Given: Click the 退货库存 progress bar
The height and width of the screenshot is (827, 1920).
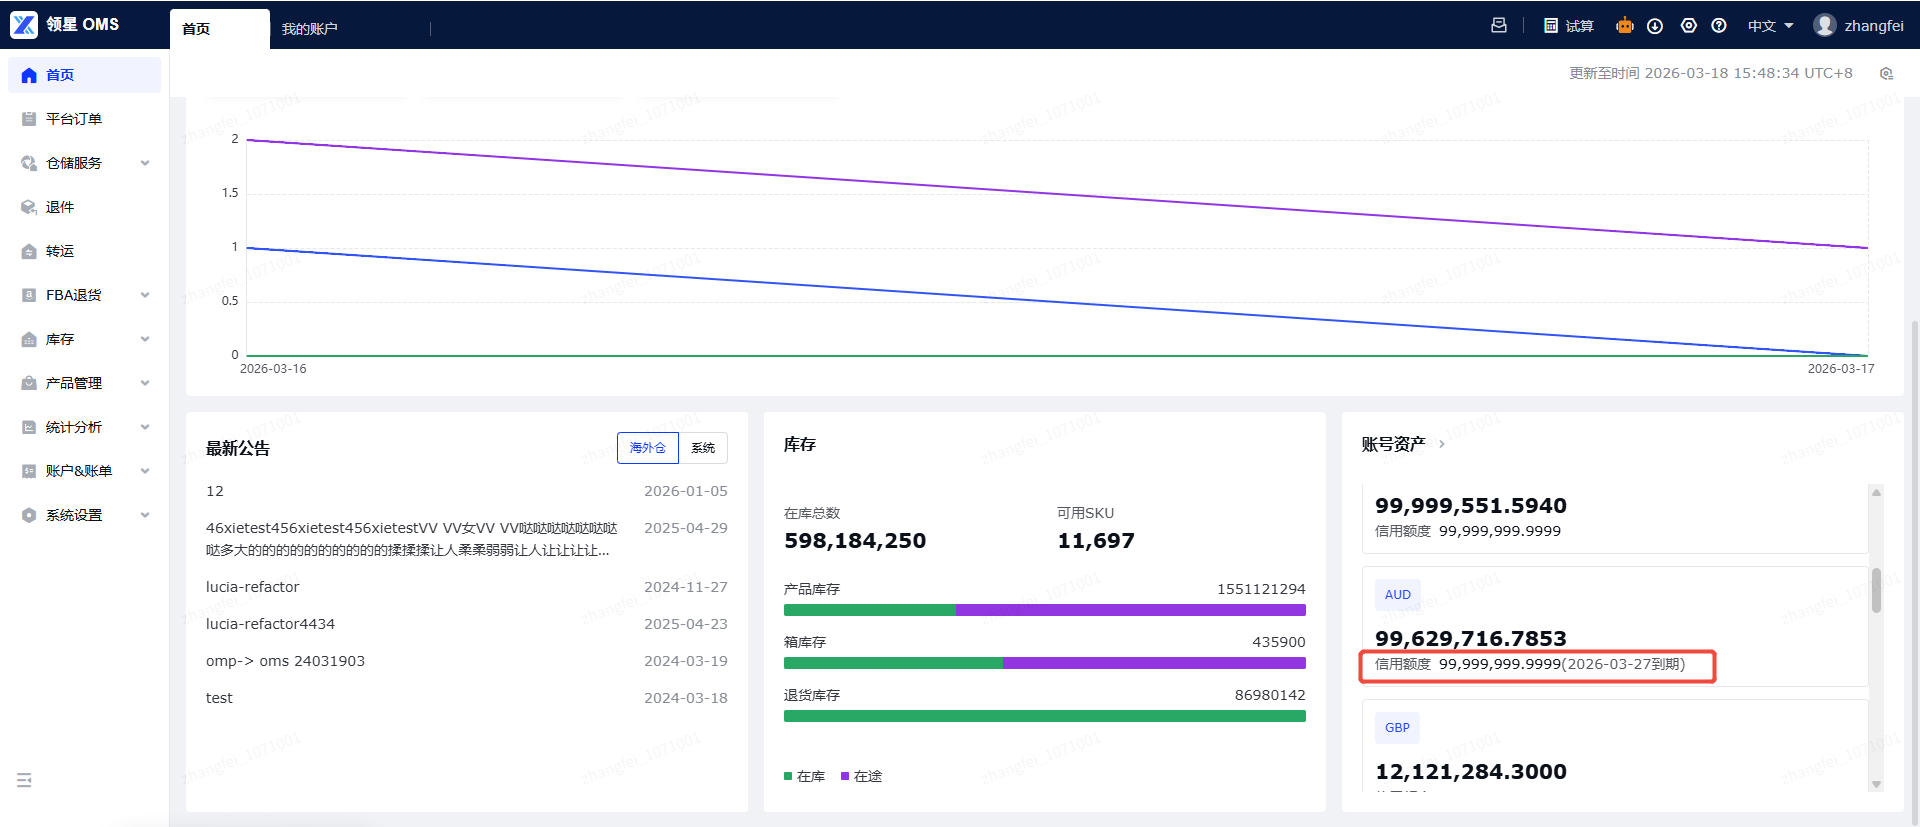Looking at the screenshot, I should click(1045, 716).
